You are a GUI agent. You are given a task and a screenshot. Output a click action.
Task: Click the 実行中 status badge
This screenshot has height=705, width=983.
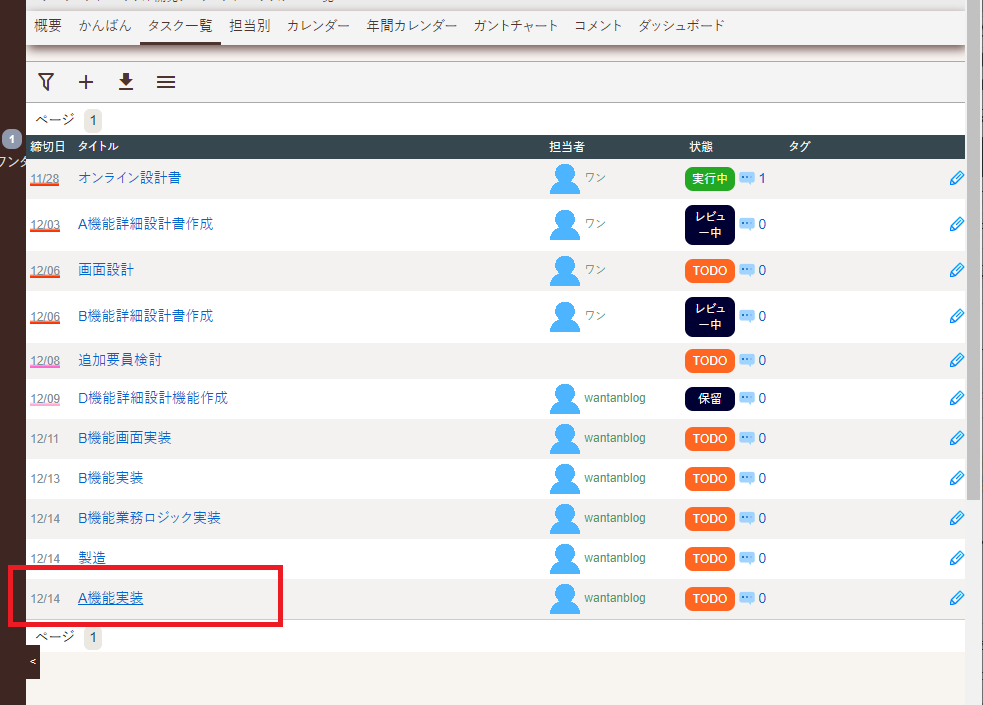(x=710, y=179)
